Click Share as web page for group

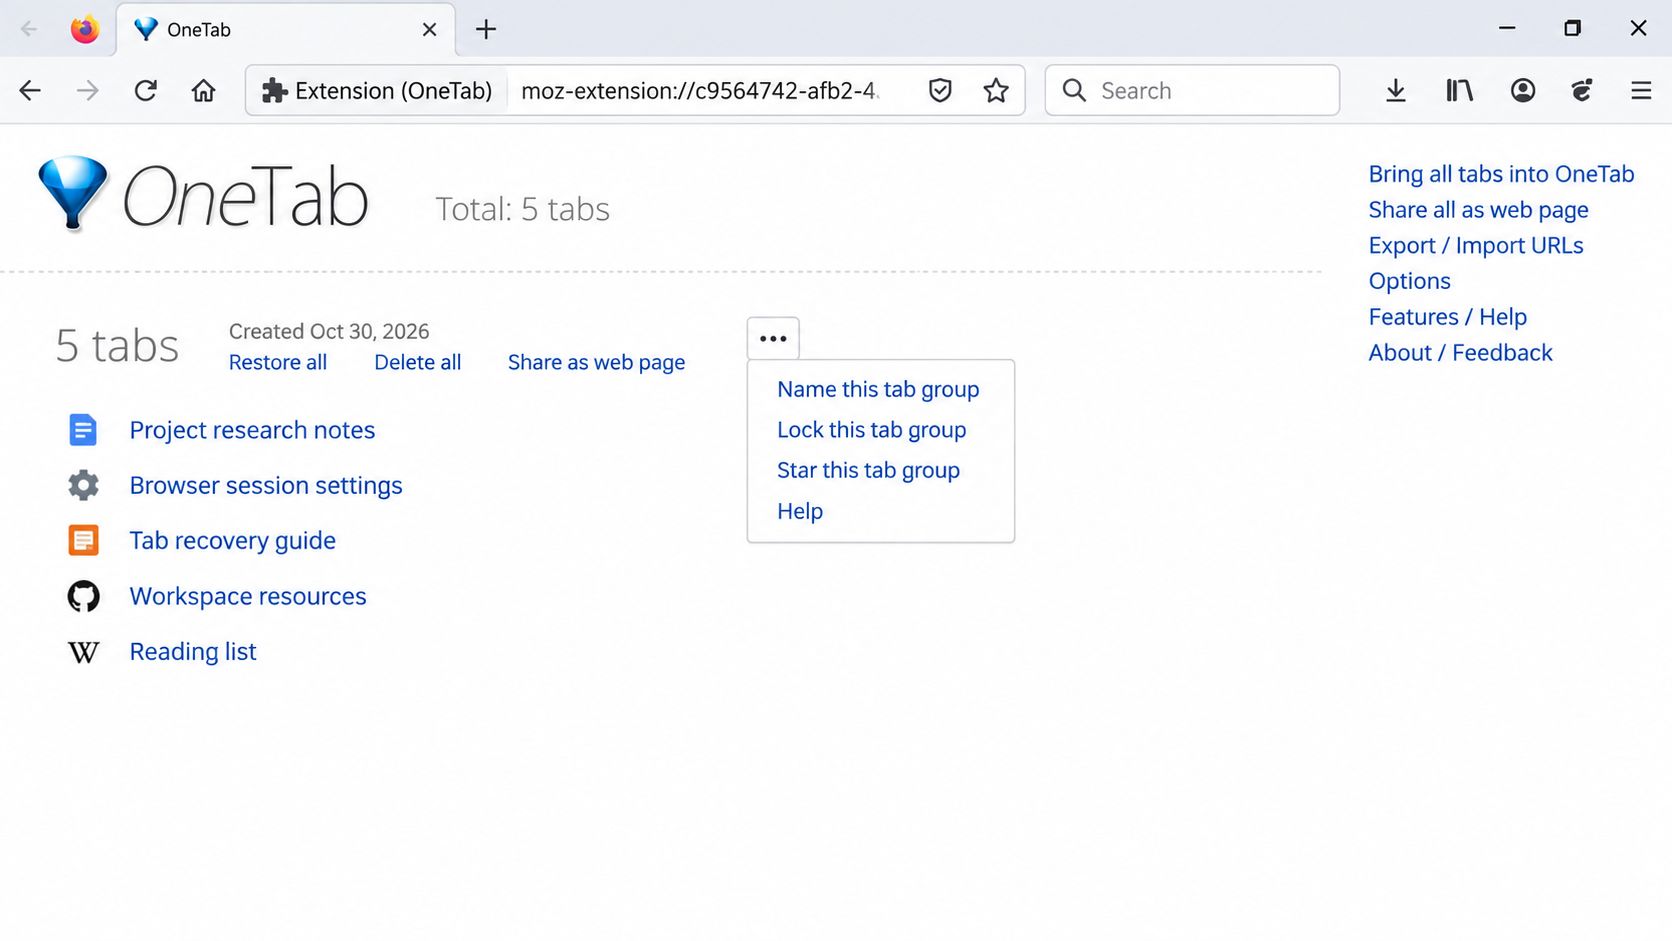tap(596, 362)
